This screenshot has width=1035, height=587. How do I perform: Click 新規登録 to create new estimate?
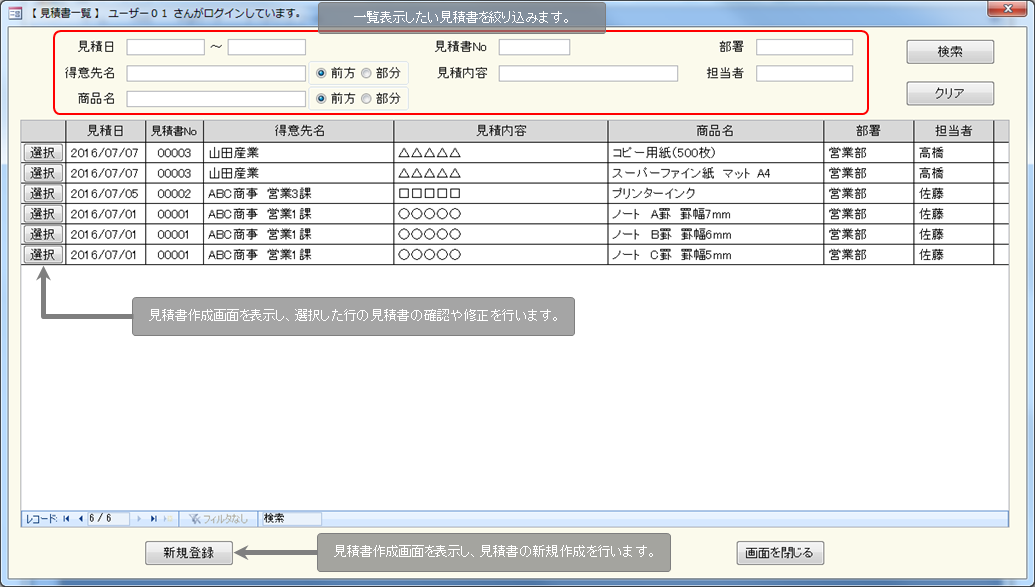coord(187,552)
